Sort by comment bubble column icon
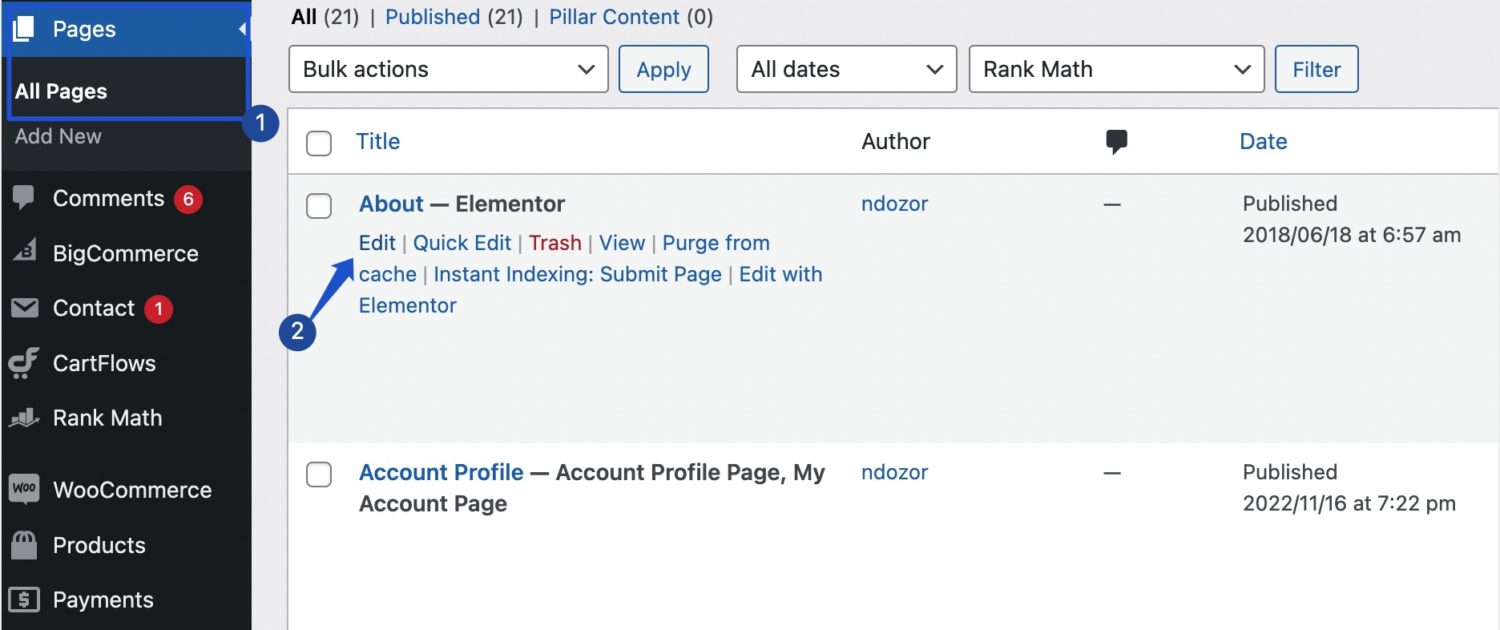 (1117, 143)
